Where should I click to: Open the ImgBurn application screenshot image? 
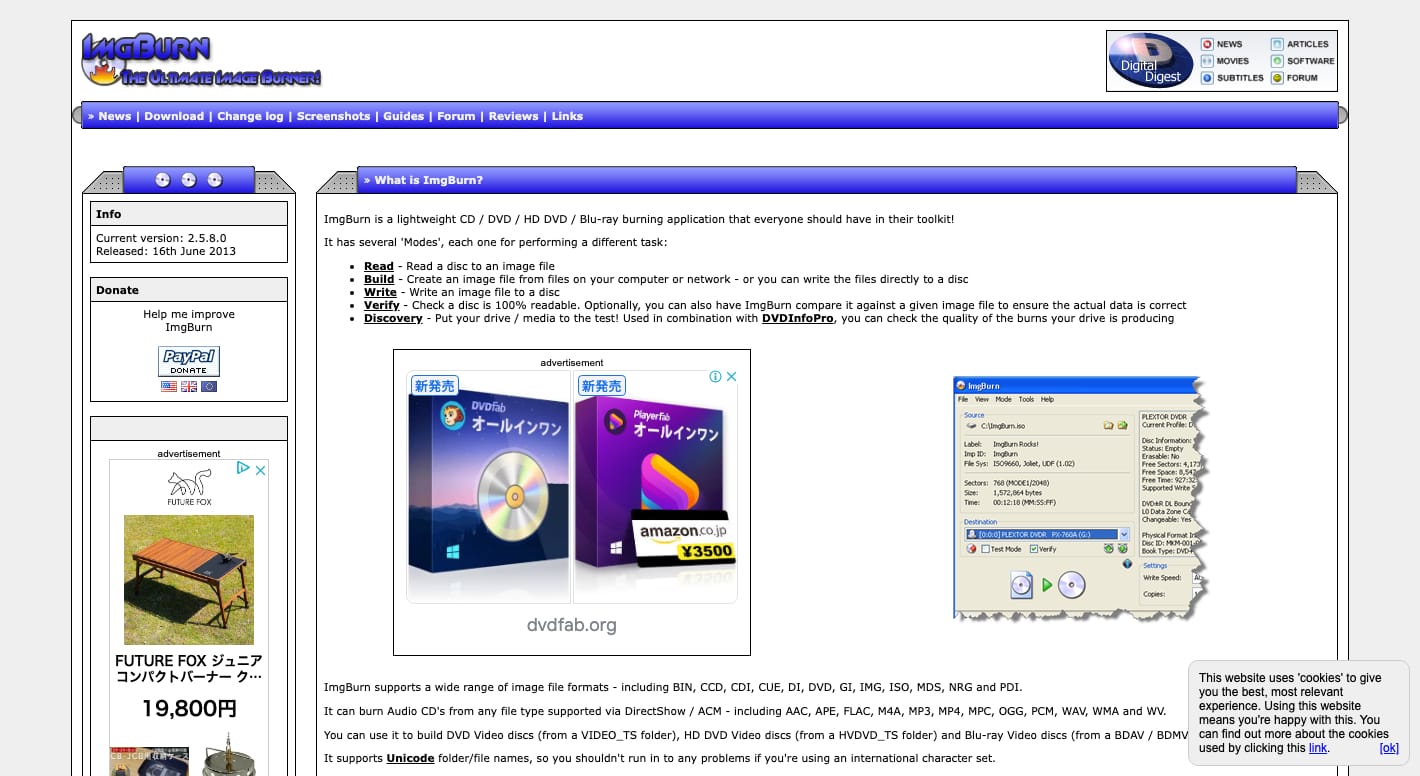coord(1081,498)
